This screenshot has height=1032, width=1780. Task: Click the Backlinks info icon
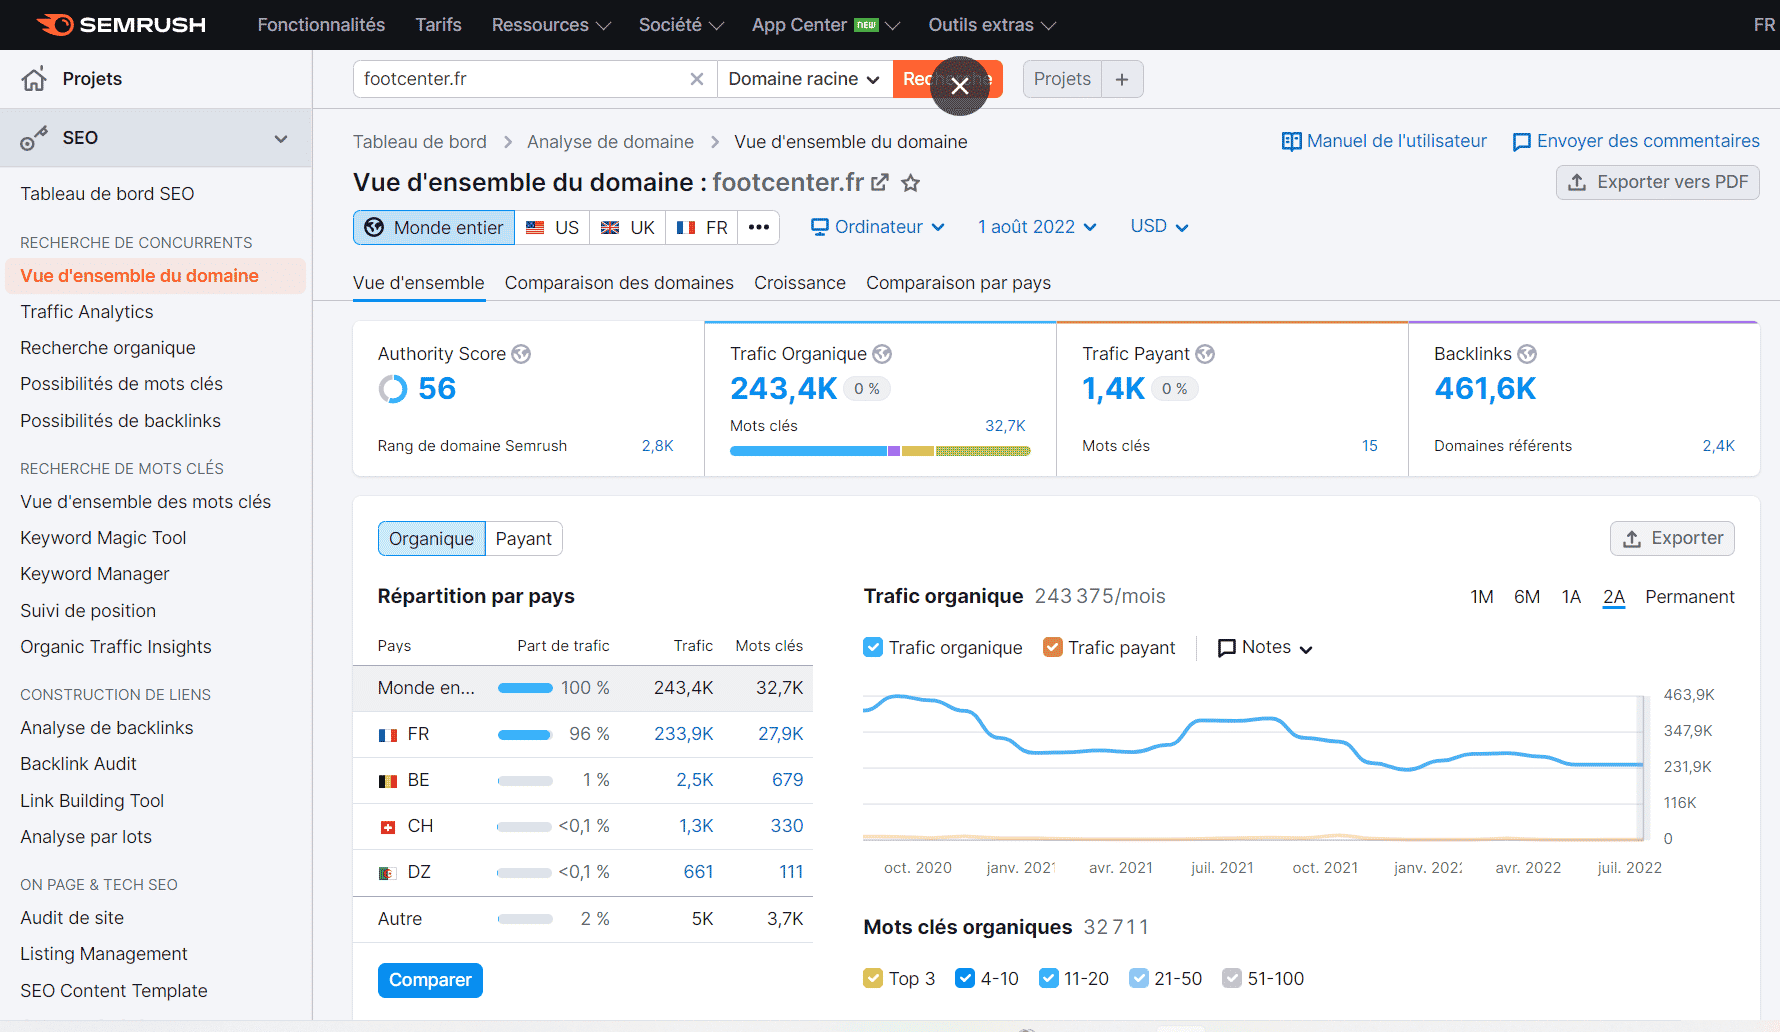point(1527,354)
